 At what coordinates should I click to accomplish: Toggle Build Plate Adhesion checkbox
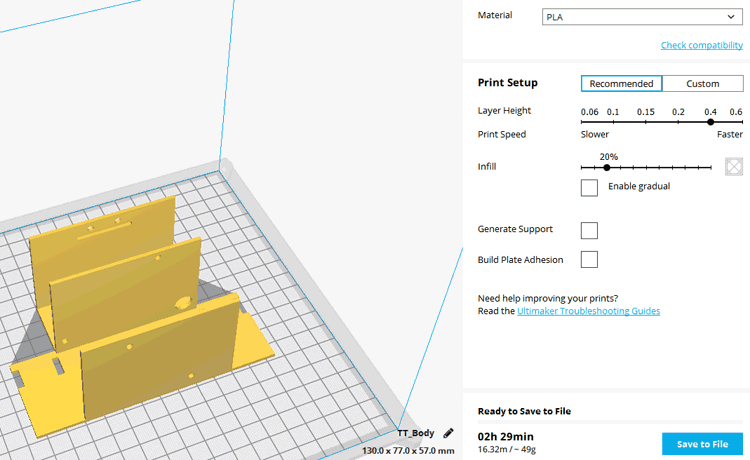coord(589,259)
